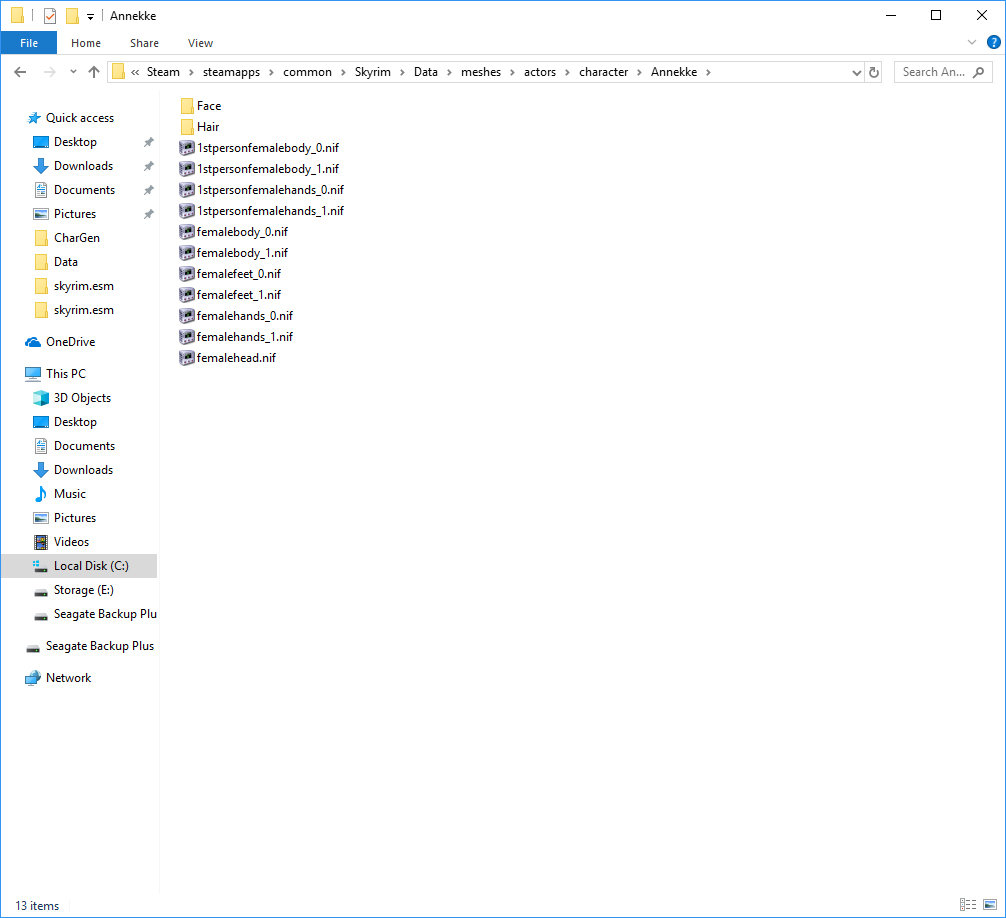Navigate to Data breadcrumb in address bar
1006x918 pixels.
point(425,72)
